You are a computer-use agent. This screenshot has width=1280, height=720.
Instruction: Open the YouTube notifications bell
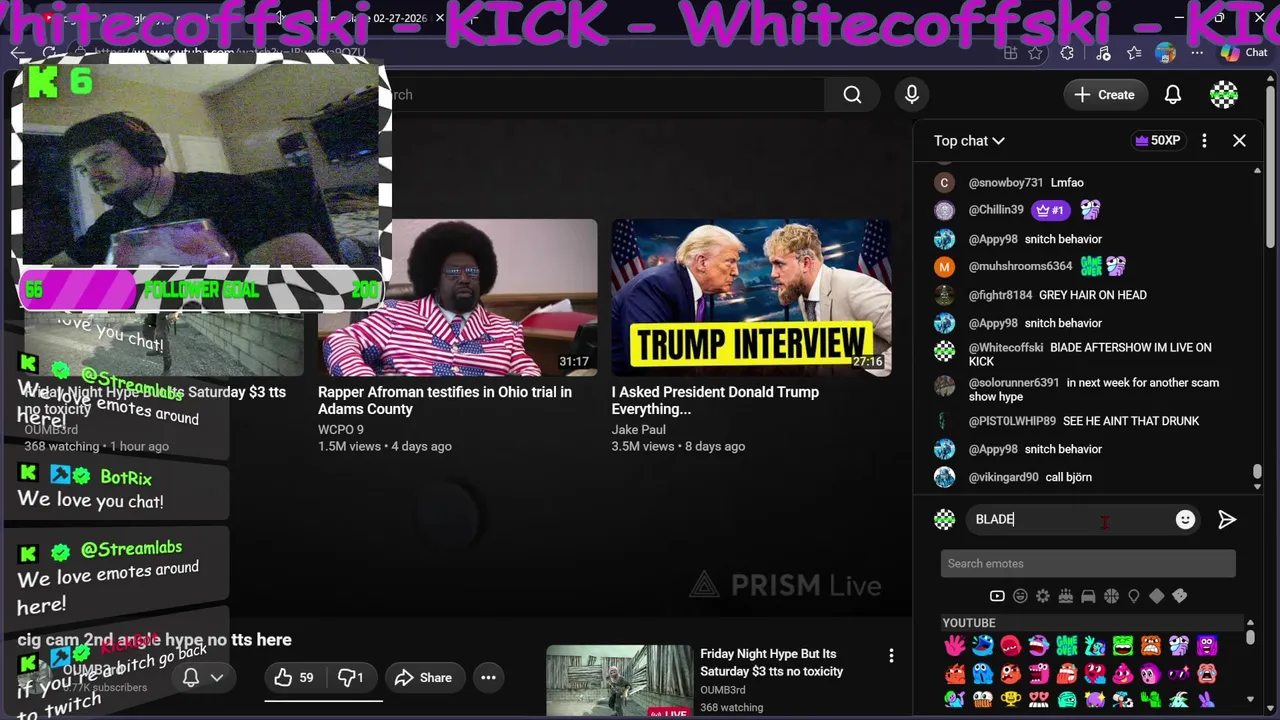(1173, 94)
